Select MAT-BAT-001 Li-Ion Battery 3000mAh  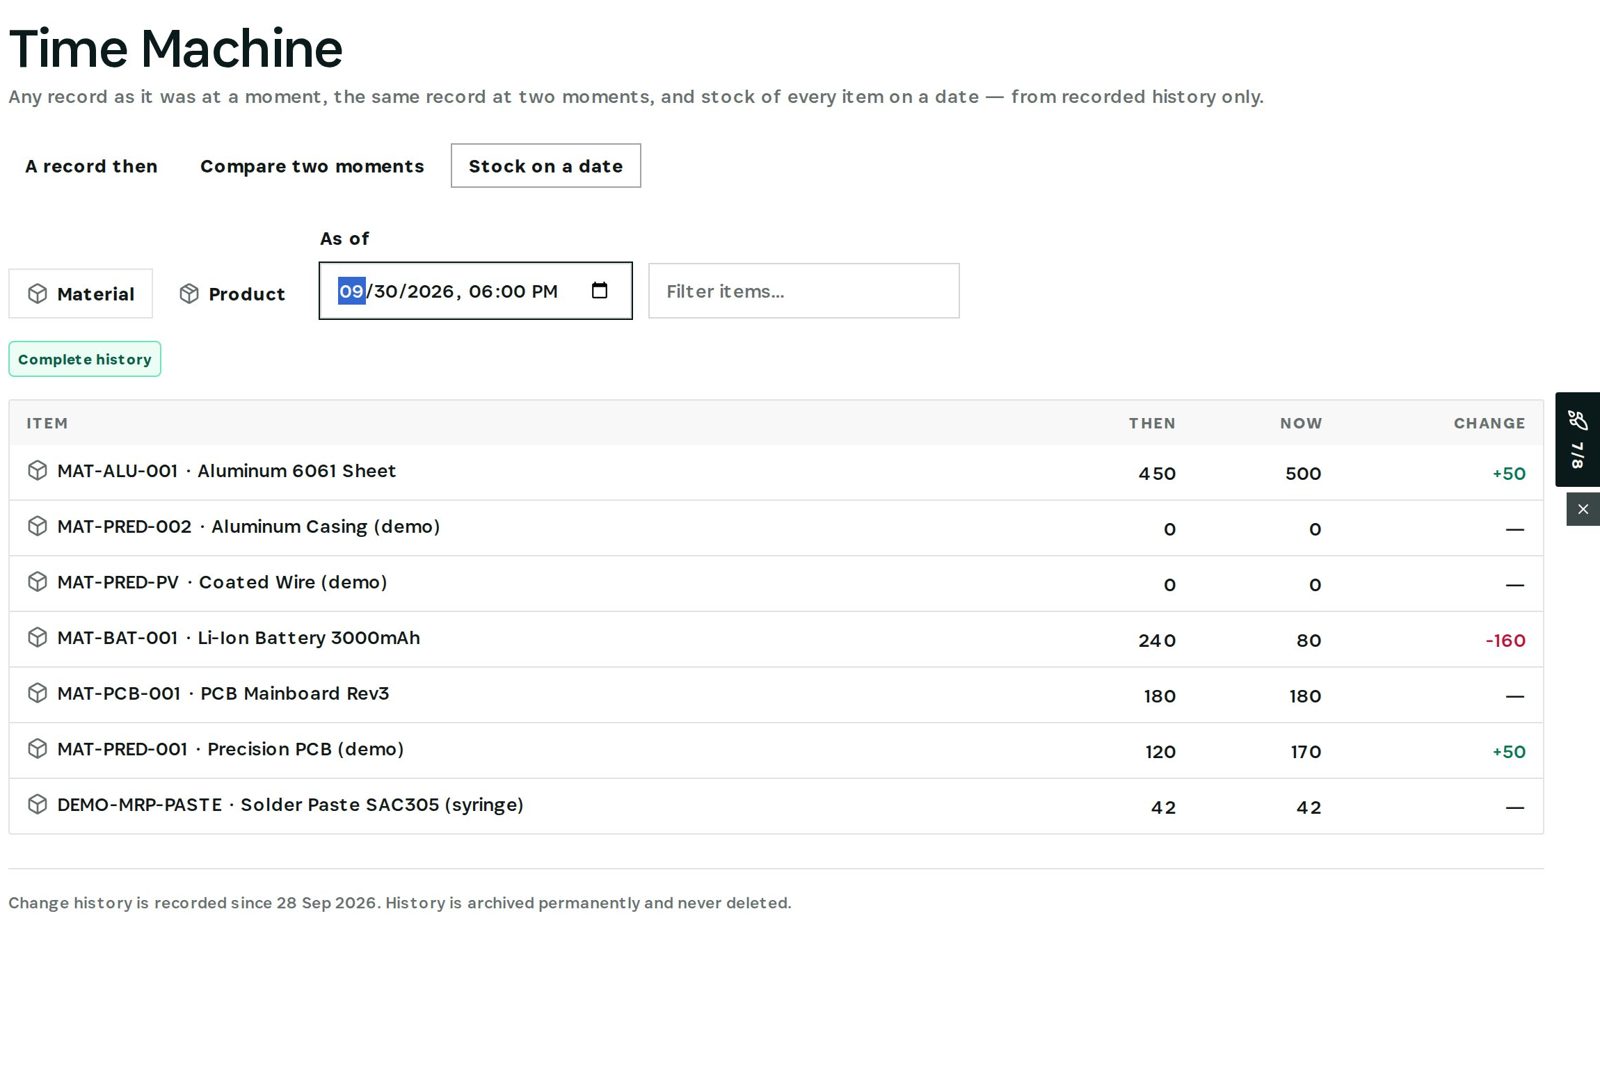776,639
